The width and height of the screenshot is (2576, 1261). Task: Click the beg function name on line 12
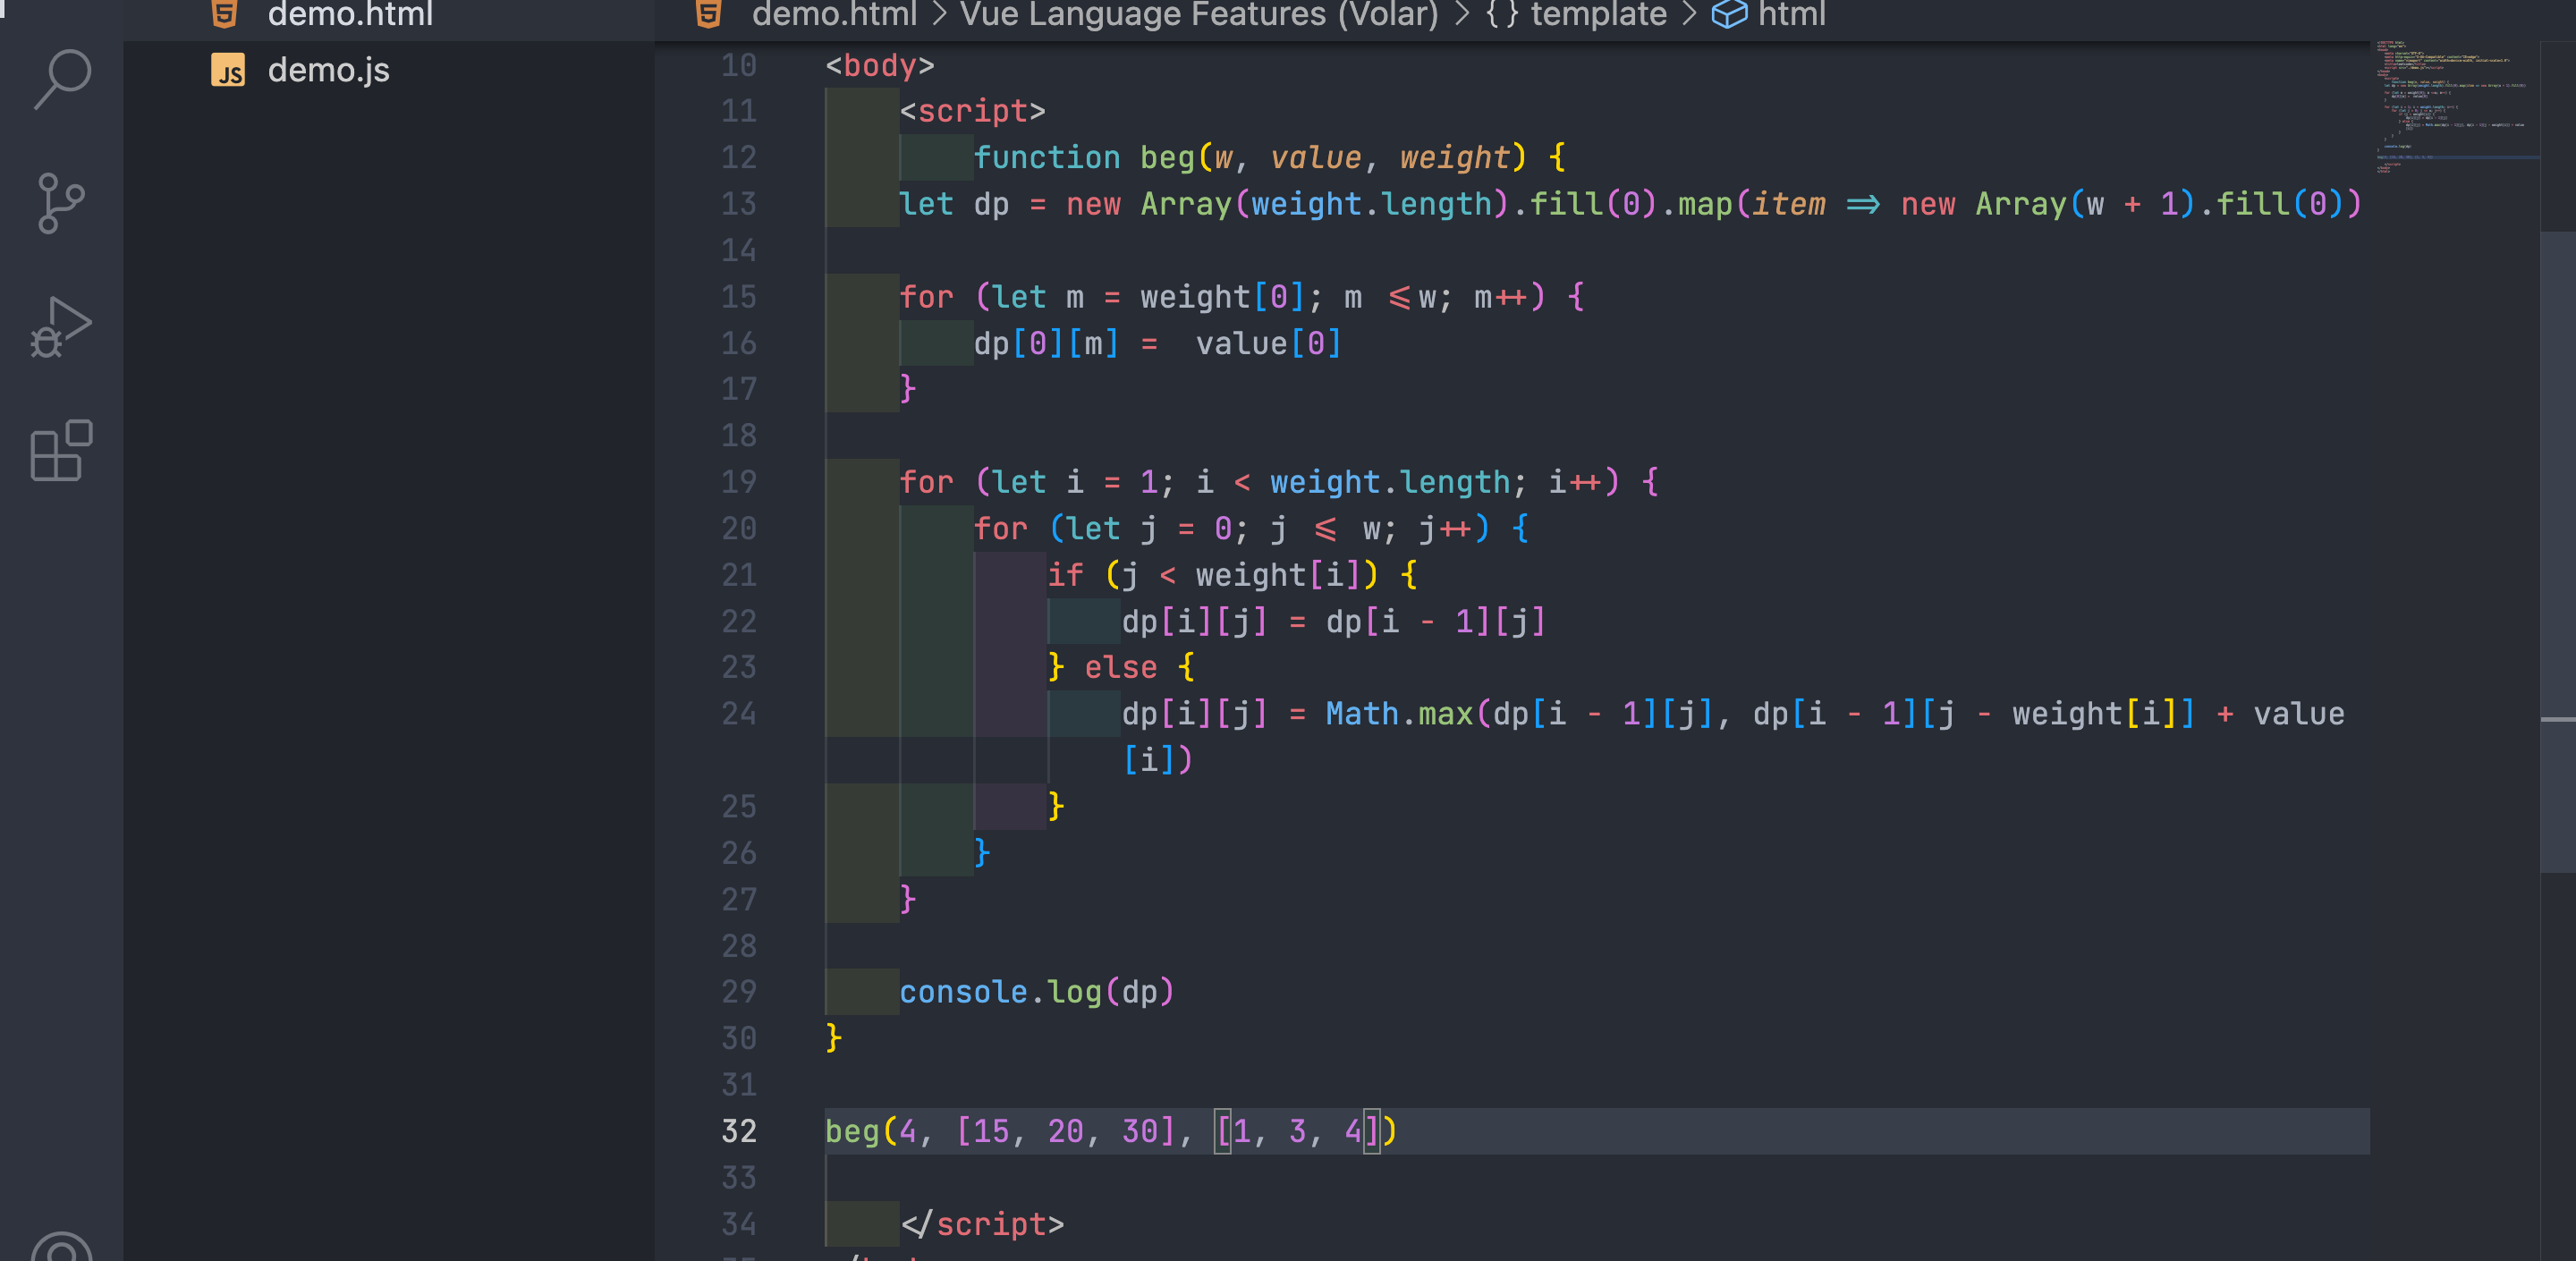1167,158
